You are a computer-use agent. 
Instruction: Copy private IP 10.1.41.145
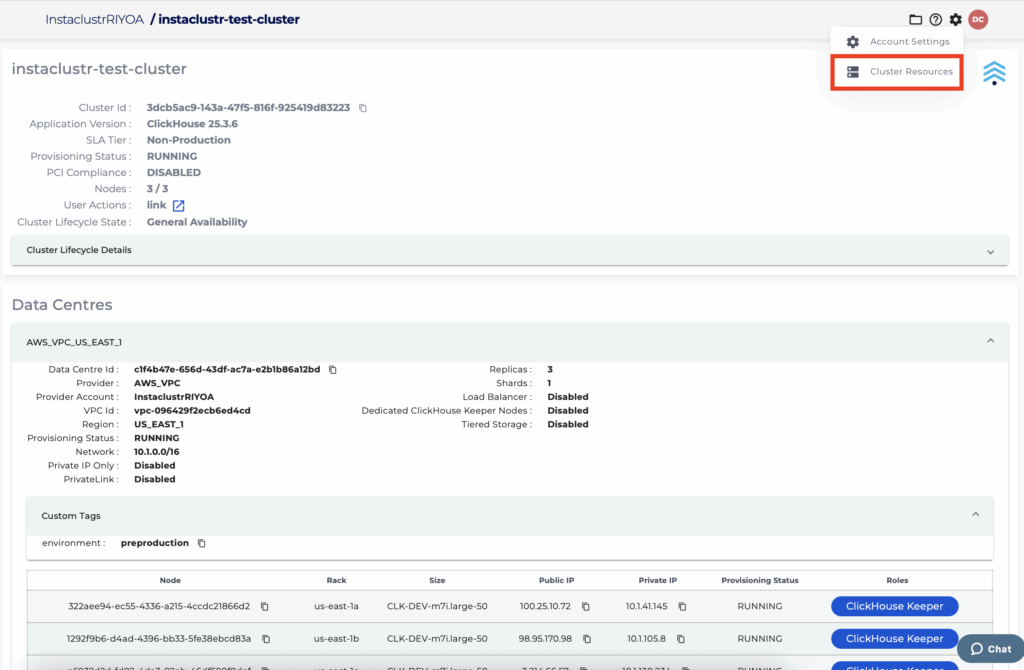(682, 607)
